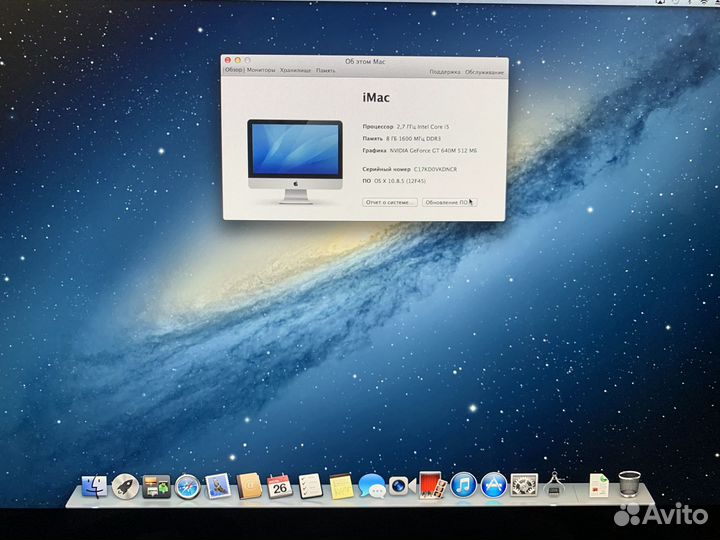Open the Trash in Dock
Image resolution: width=720 pixels, height=540 pixels.
click(629, 484)
